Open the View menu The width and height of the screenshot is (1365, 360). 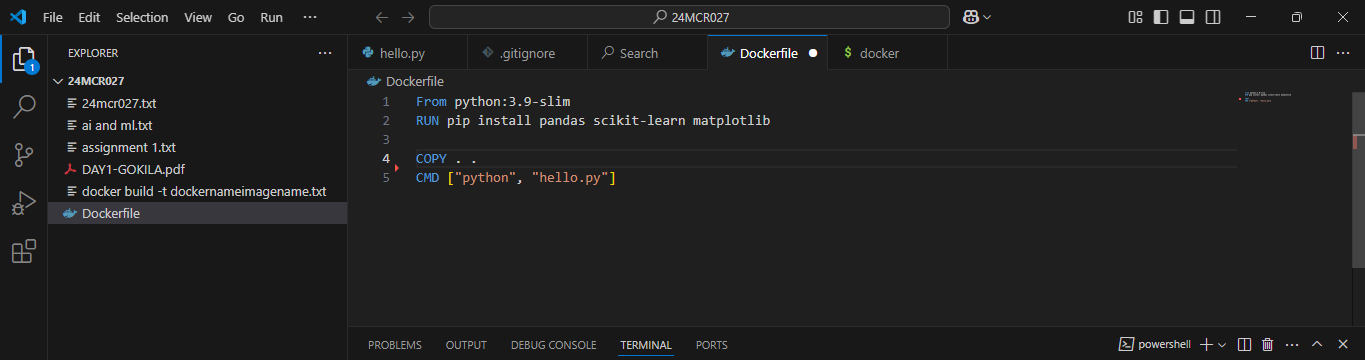pyautogui.click(x=198, y=17)
